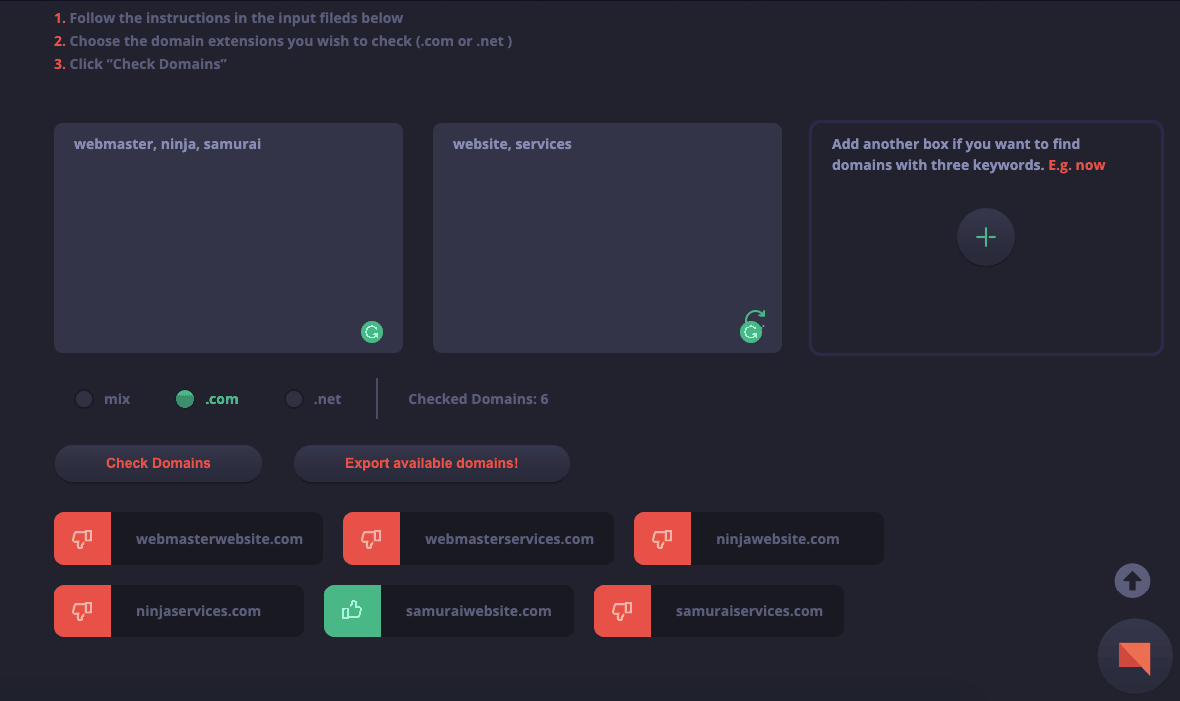Click Grammarly icon in the webmaster keywords box
The image size is (1180, 701).
[372, 332]
